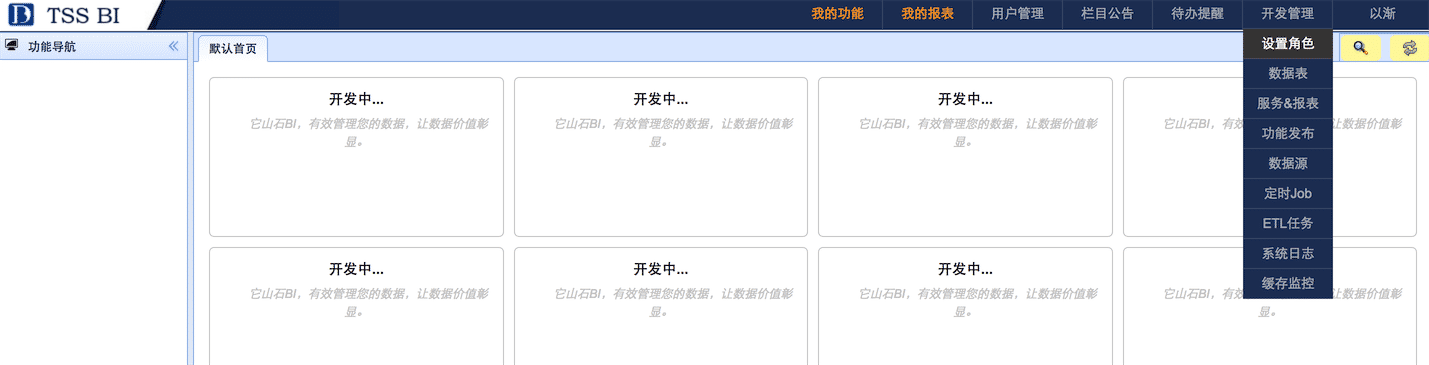Viewport: 1429px width, 365px height.
Task: Click the monitor icon beside 功能导航
Action: [12, 46]
